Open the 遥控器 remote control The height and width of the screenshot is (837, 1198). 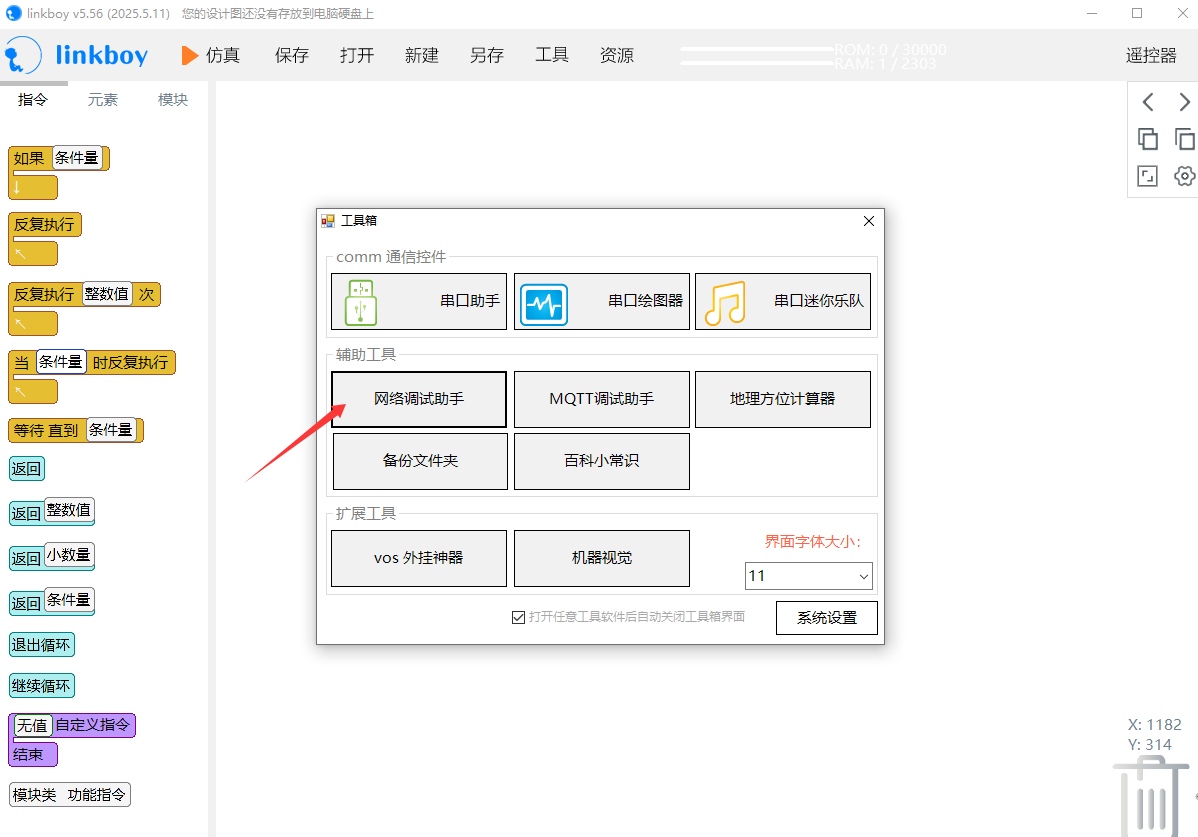point(1151,55)
